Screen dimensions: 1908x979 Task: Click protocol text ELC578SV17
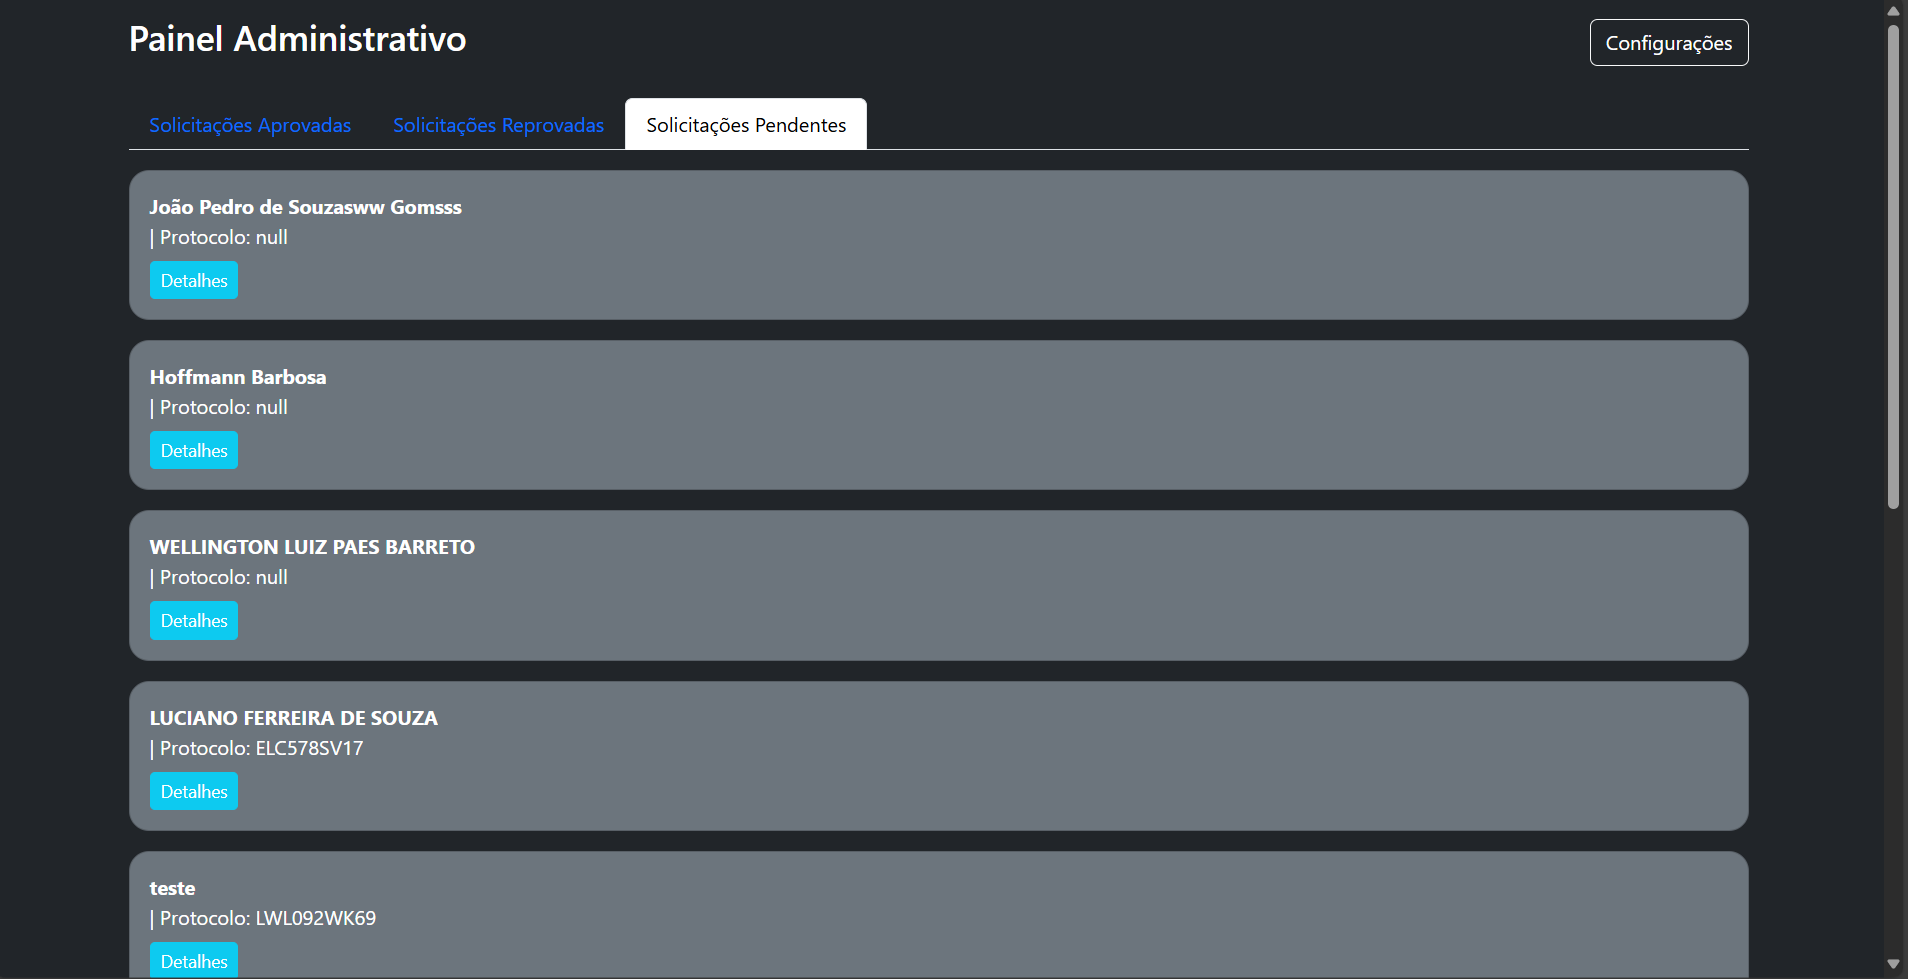309,748
